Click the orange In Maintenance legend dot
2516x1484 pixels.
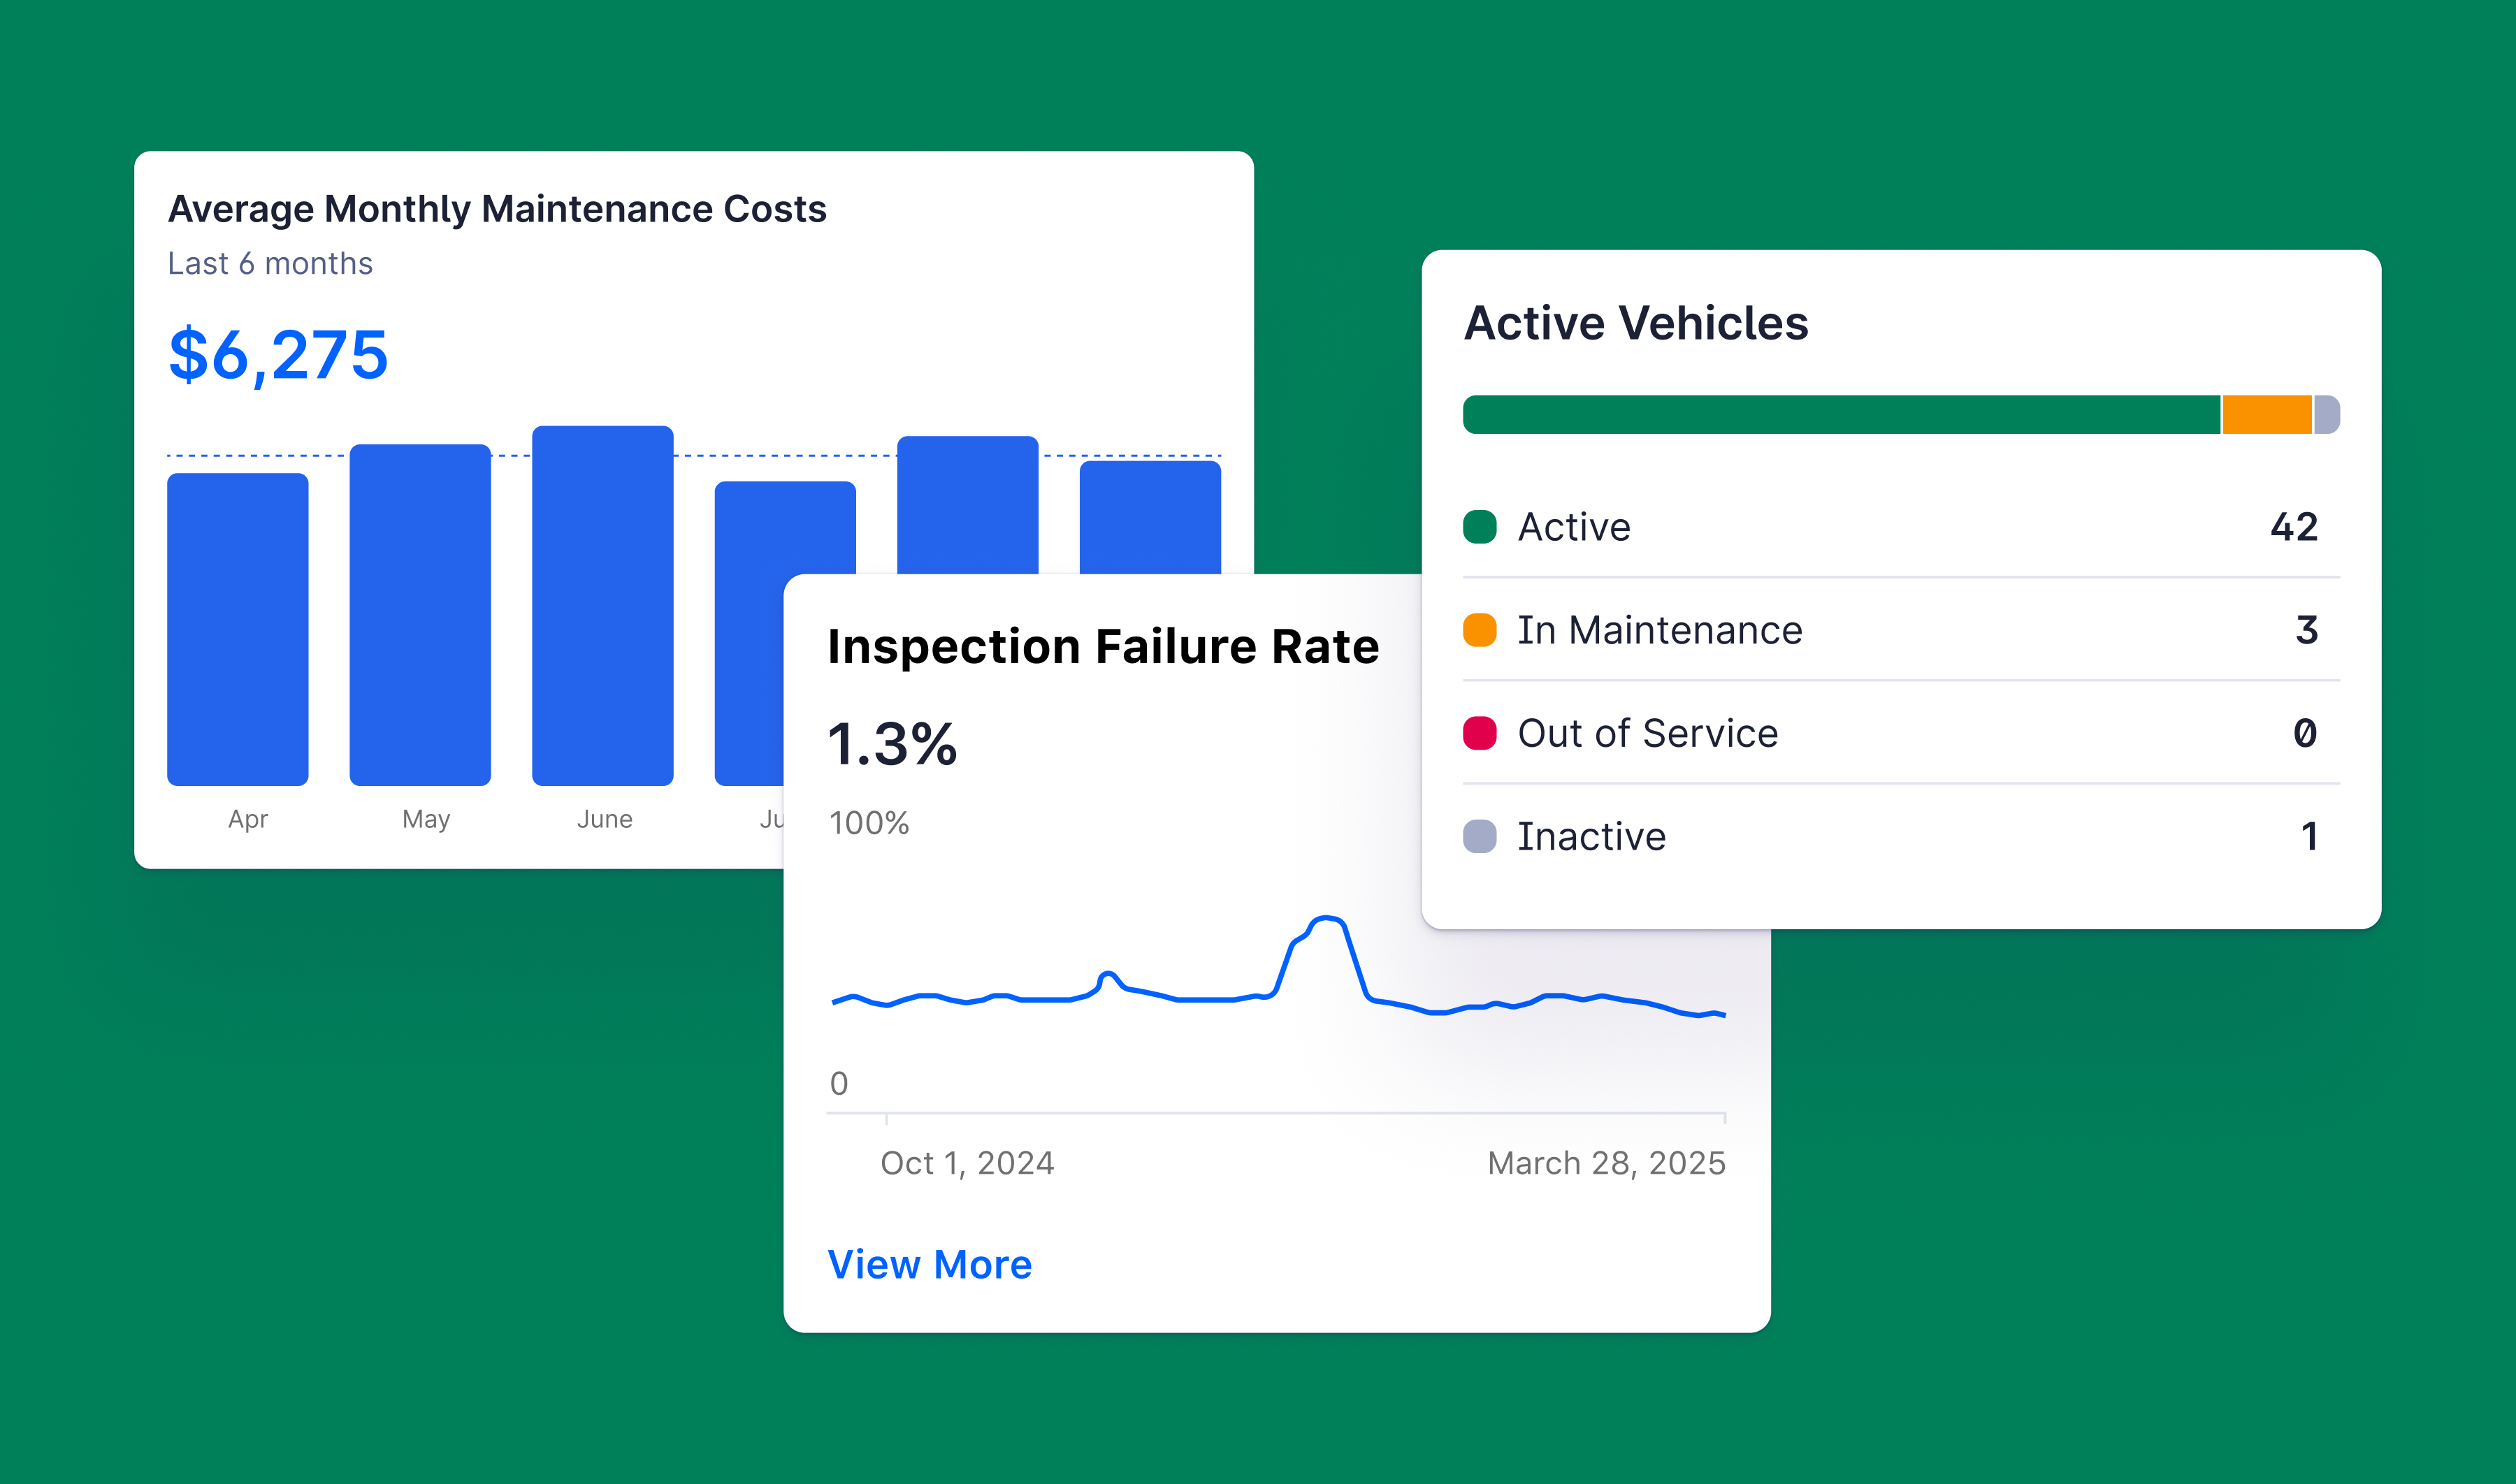point(1479,630)
